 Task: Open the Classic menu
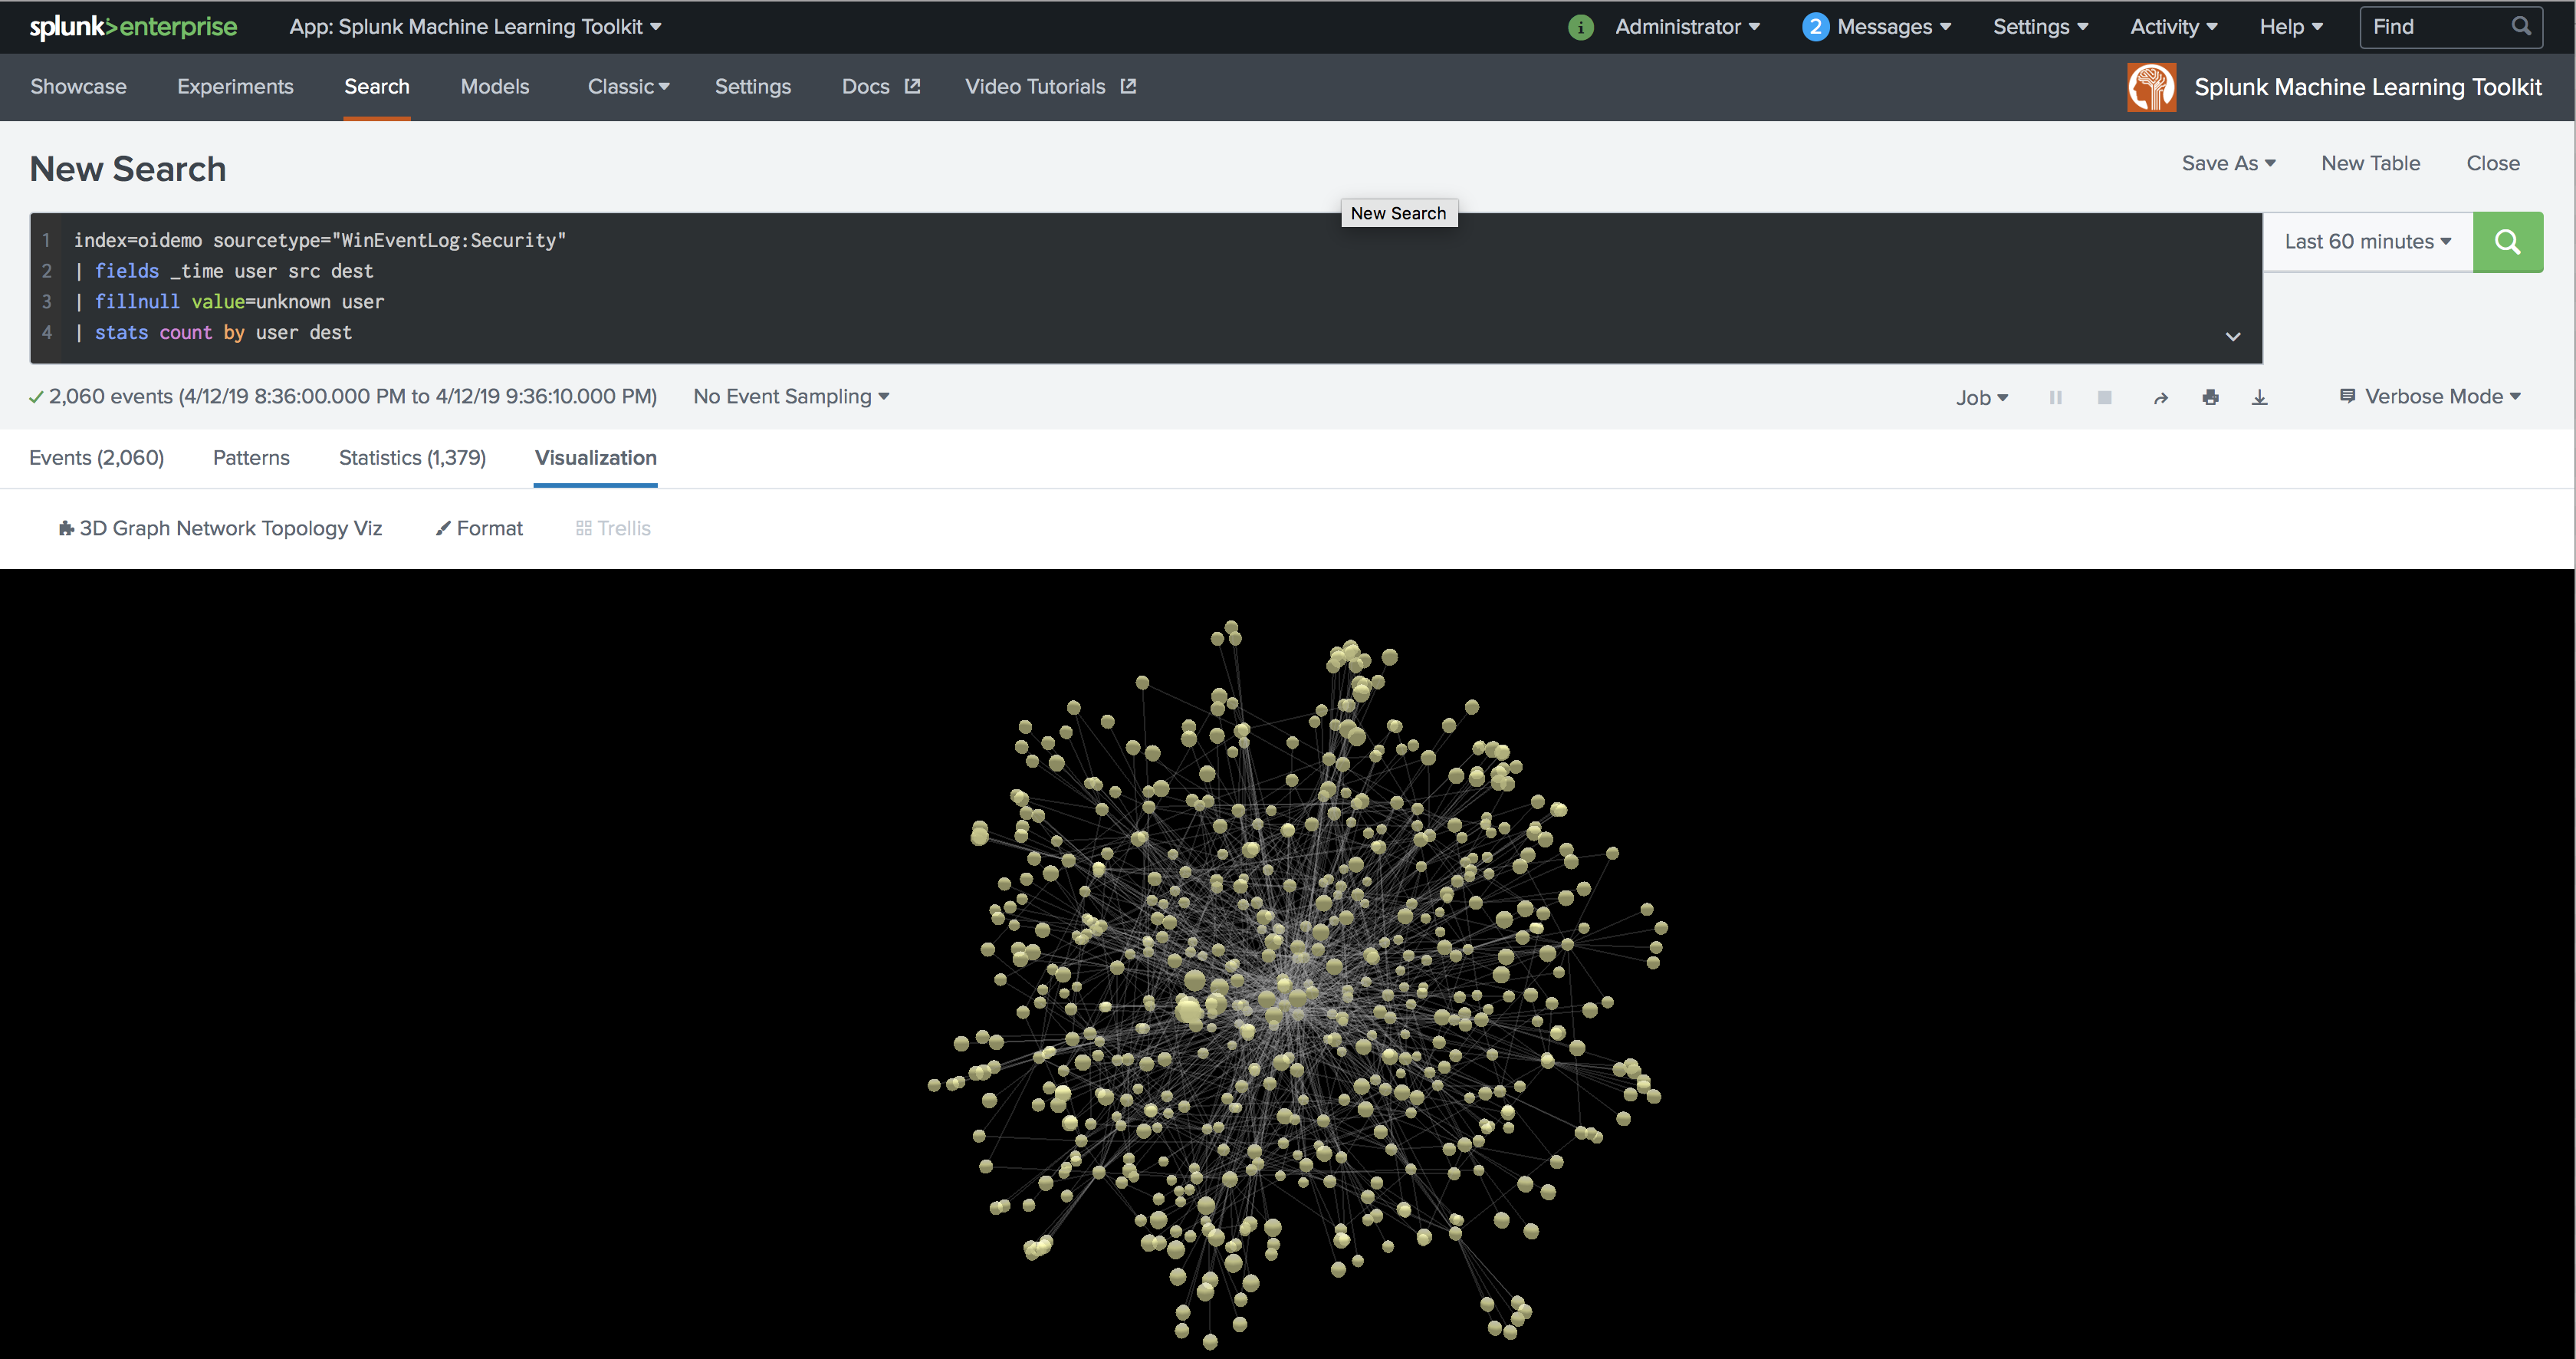[628, 87]
